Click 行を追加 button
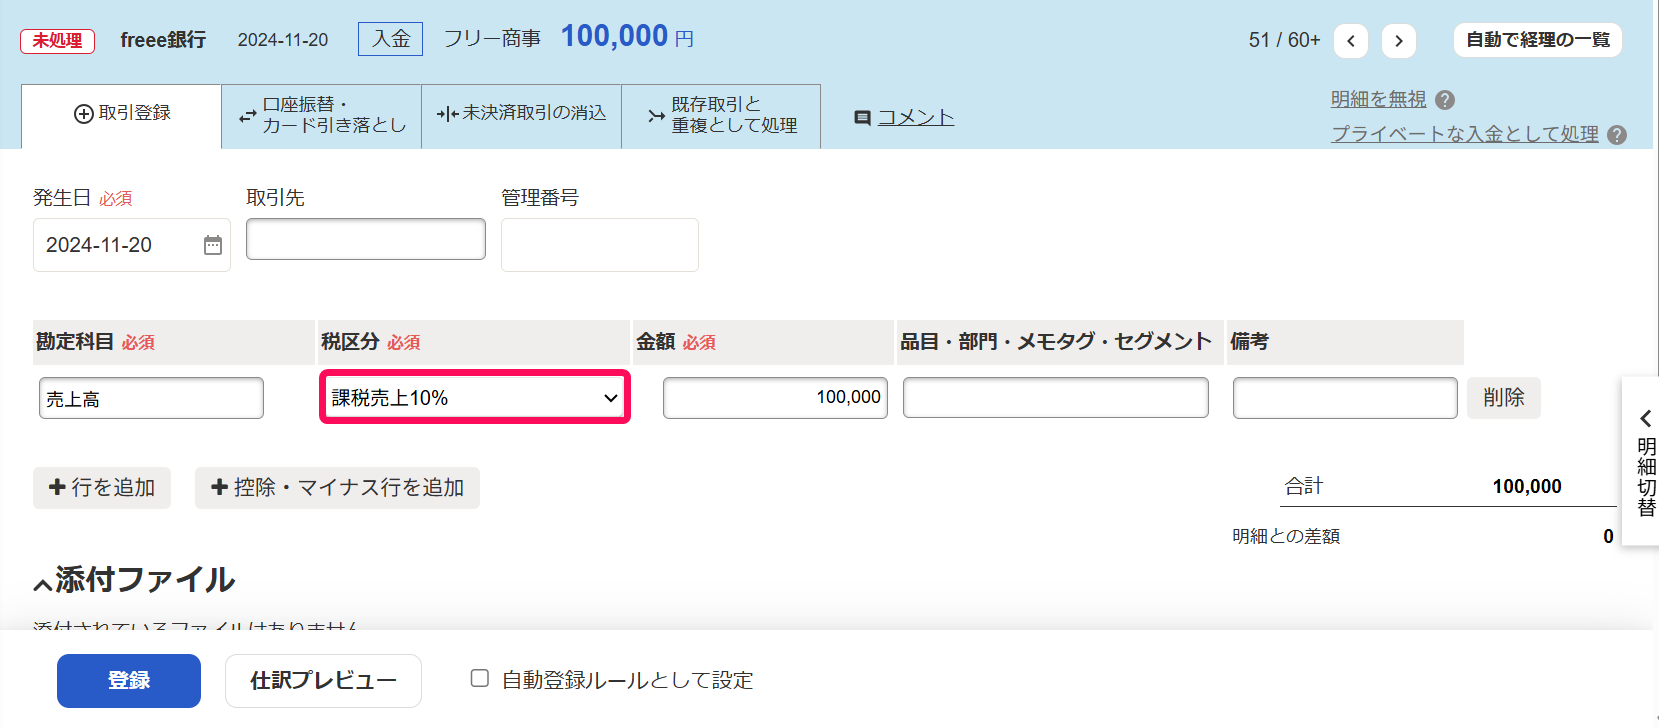The height and width of the screenshot is (728, 1659). tap(102, 488)
